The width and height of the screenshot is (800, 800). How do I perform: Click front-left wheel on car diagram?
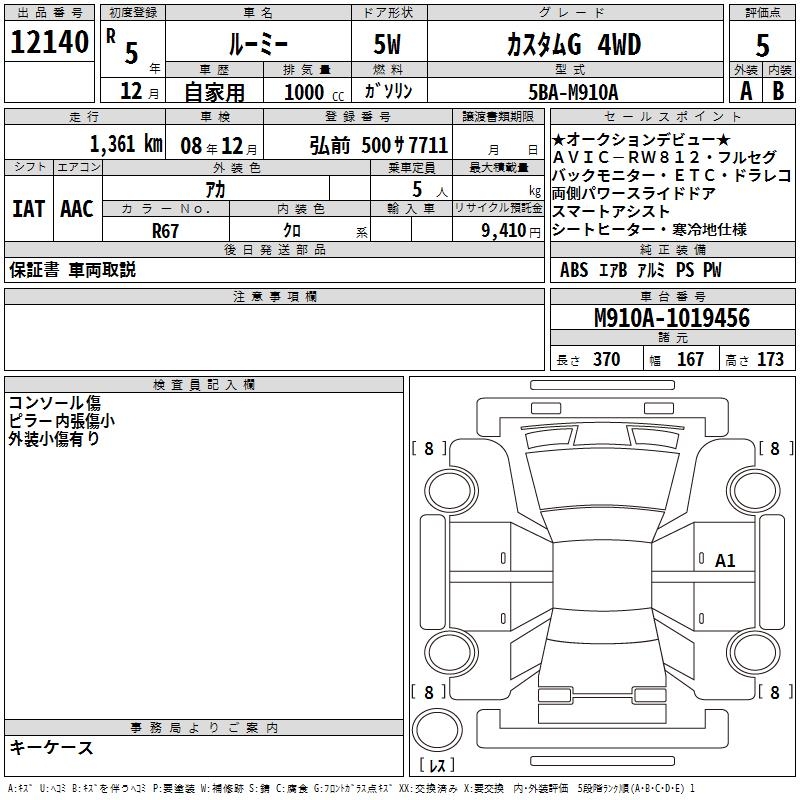point(451,491)
